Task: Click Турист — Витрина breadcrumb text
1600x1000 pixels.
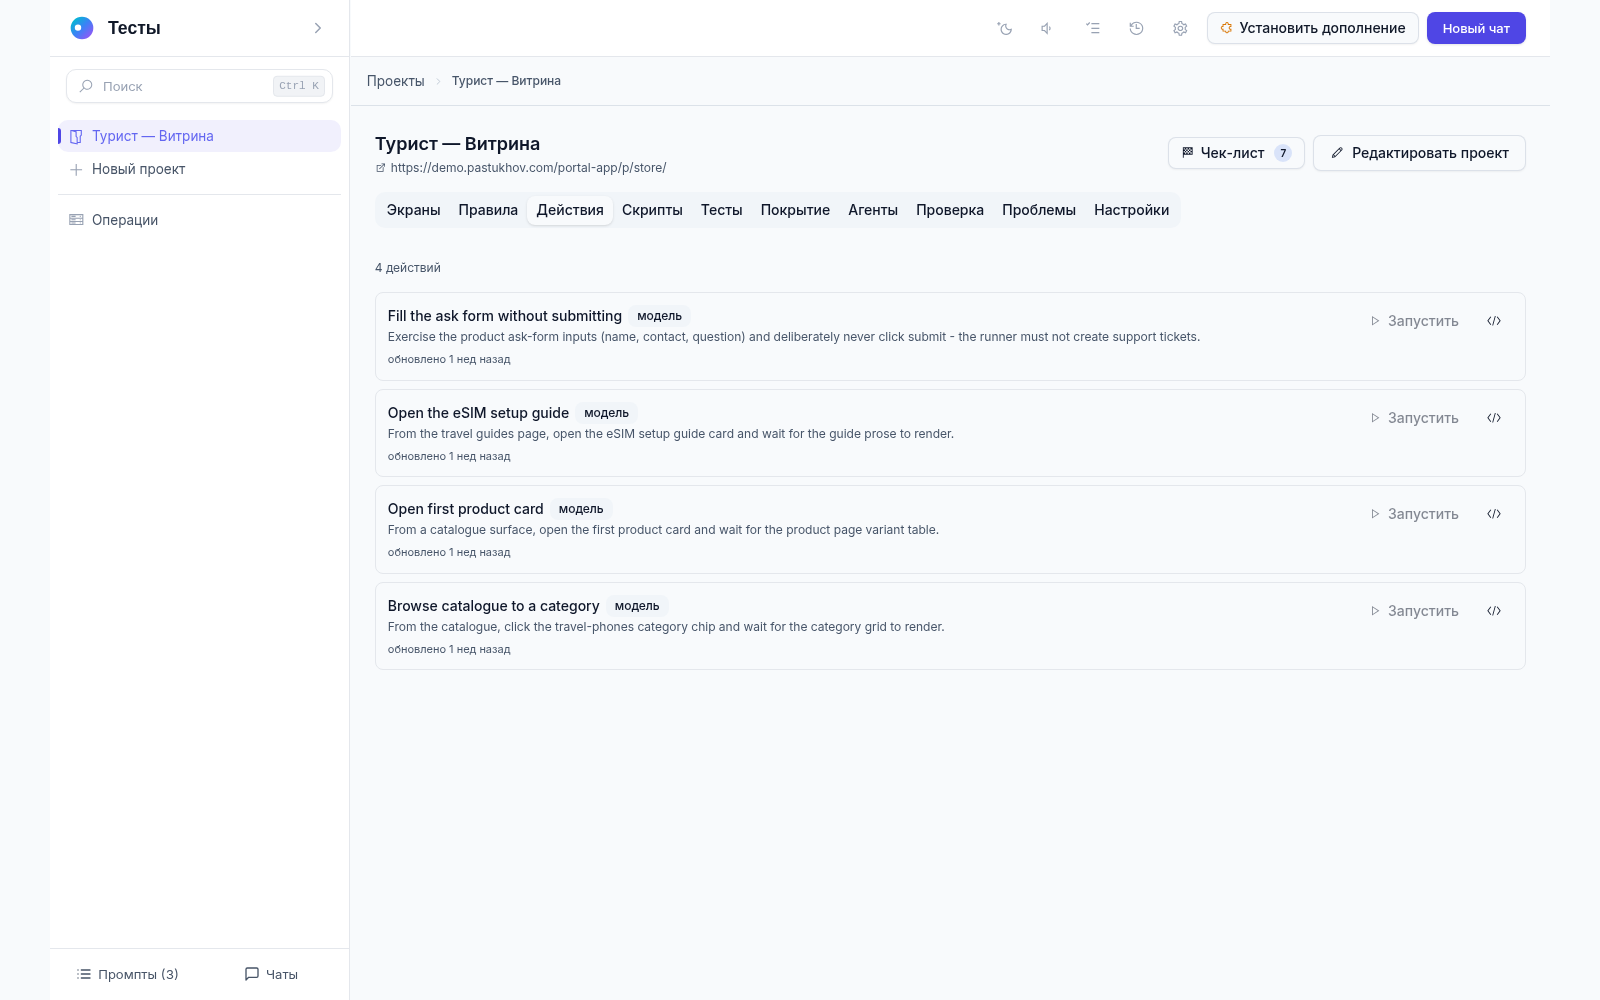Action: pos(506,81)
